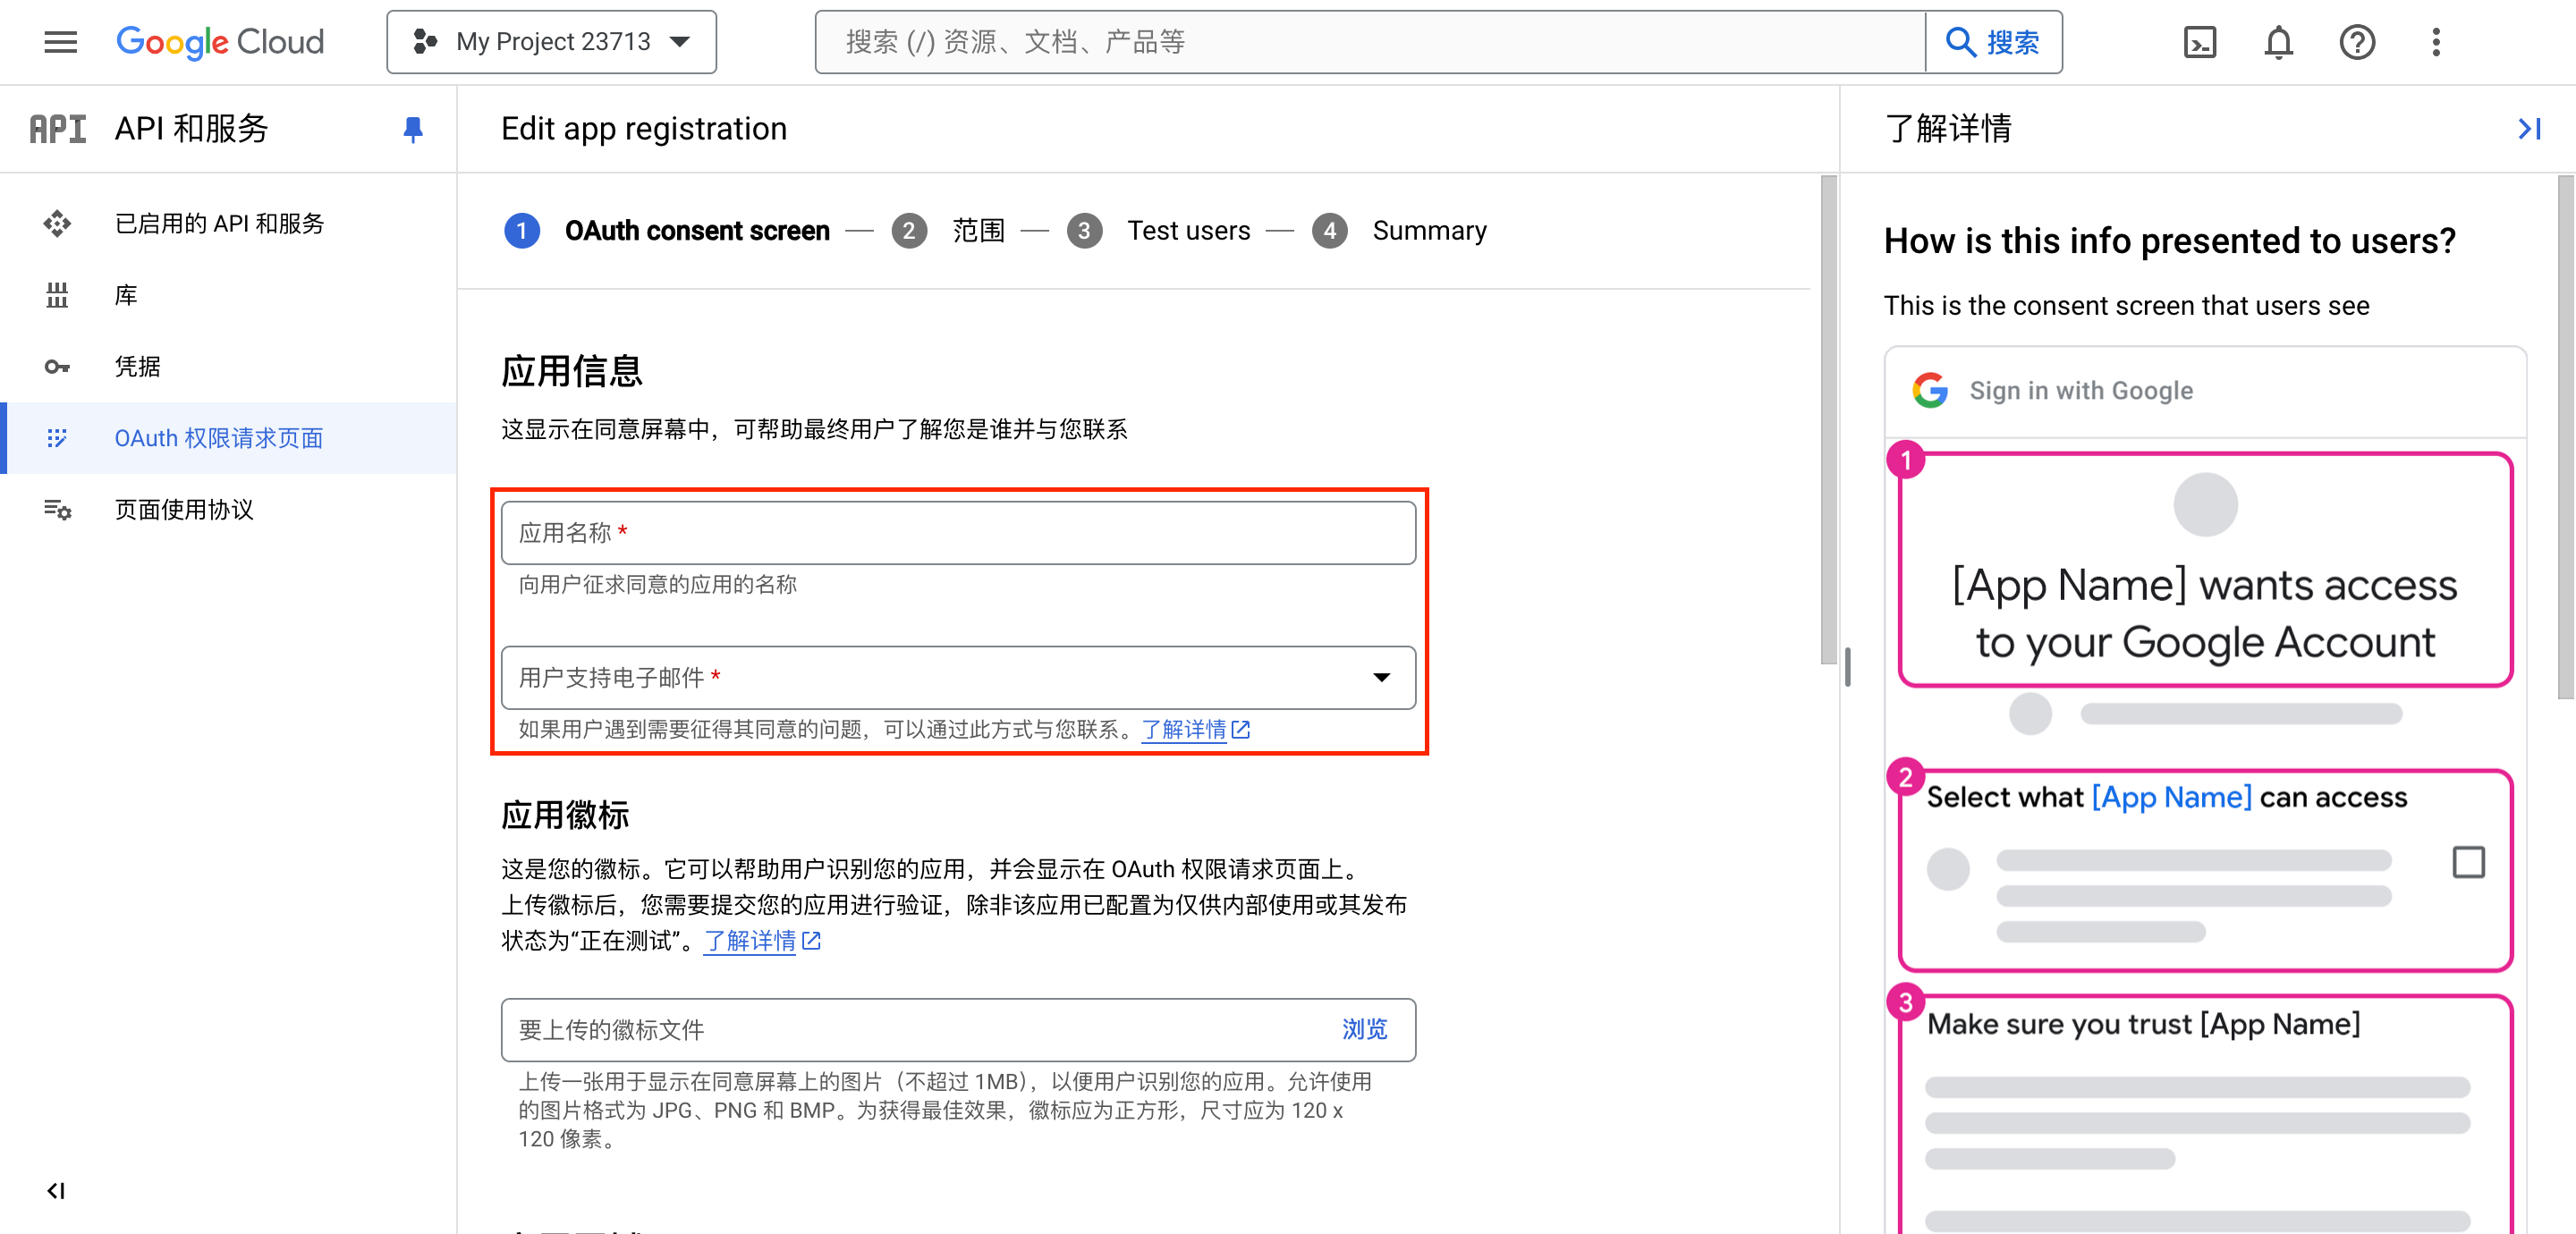Image resolution: width=2576 pixels, height=1234 pixels.
Task: Click the 要上传的徽标文件 upload field
Action: tap(958, 1029)
